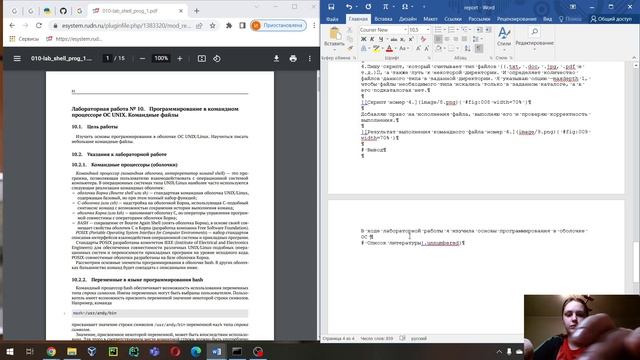Paste clipboard contents using the Вставить icon
This screenshot has height=360, width=640.
[335, 37]
